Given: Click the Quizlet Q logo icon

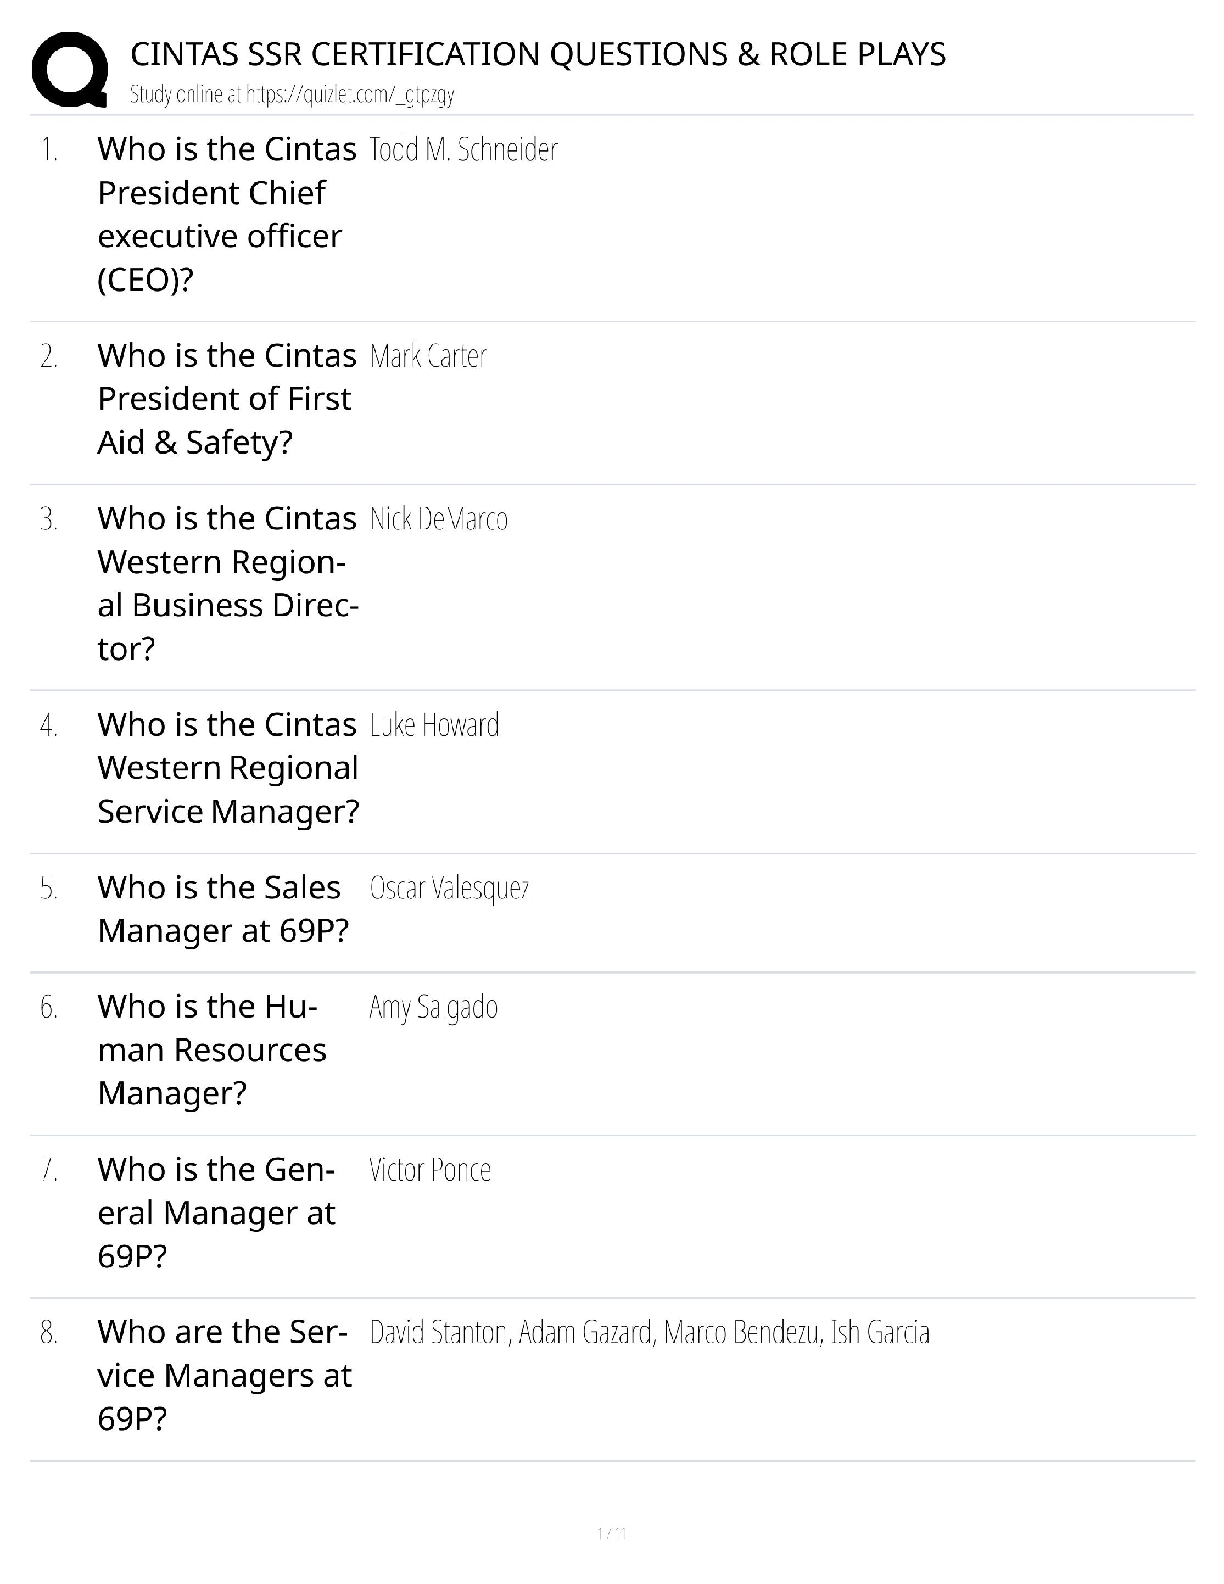Looking at the screenshot, I should (70, 69).
